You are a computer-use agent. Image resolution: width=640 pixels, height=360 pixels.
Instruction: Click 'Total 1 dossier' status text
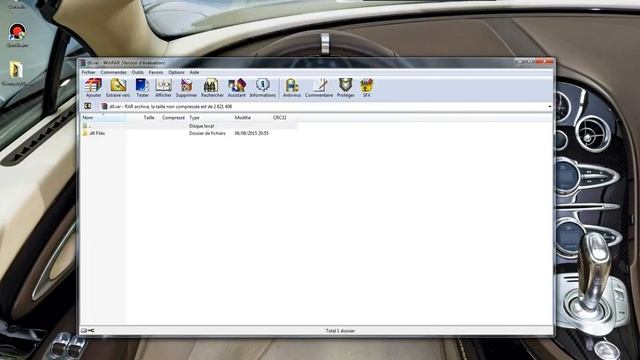coord(340,331)
